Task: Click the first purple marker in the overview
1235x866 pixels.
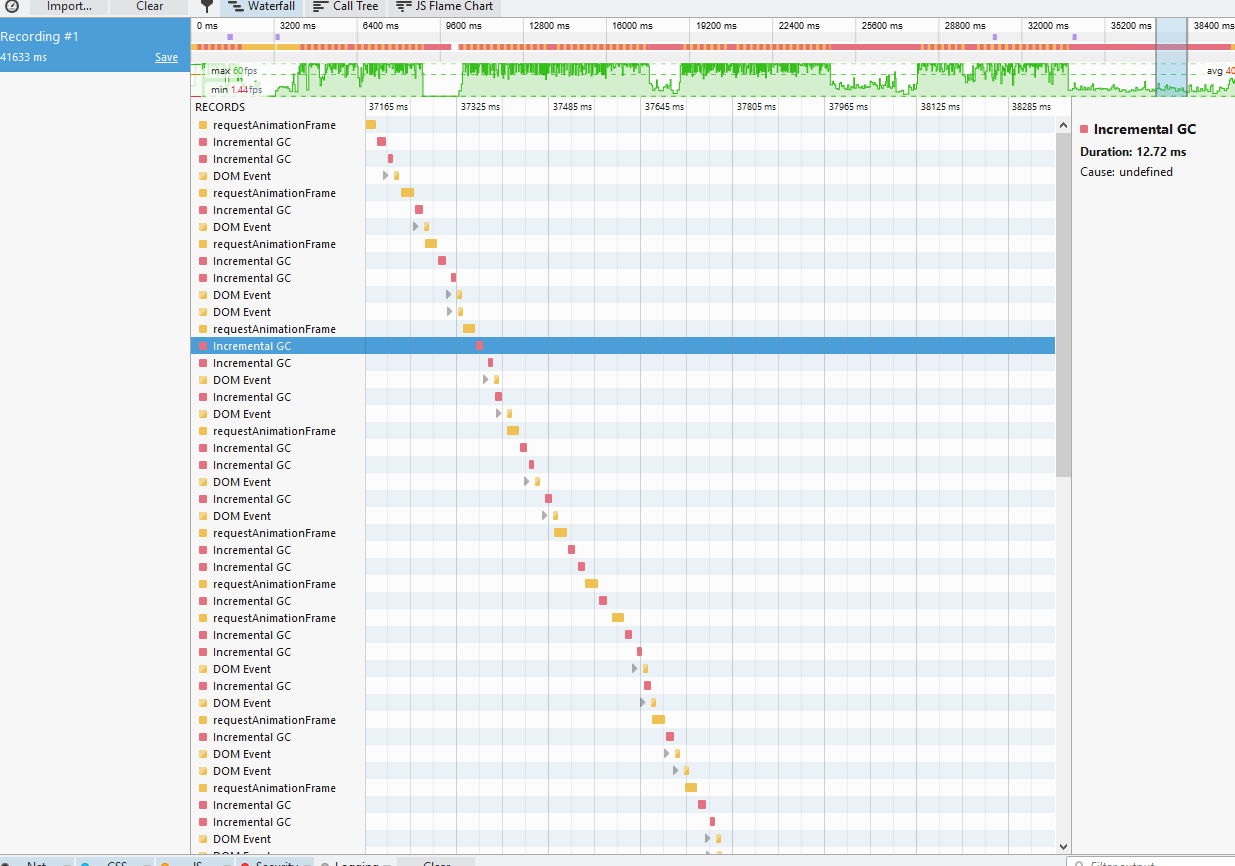Action: click(x=230, y=37)
